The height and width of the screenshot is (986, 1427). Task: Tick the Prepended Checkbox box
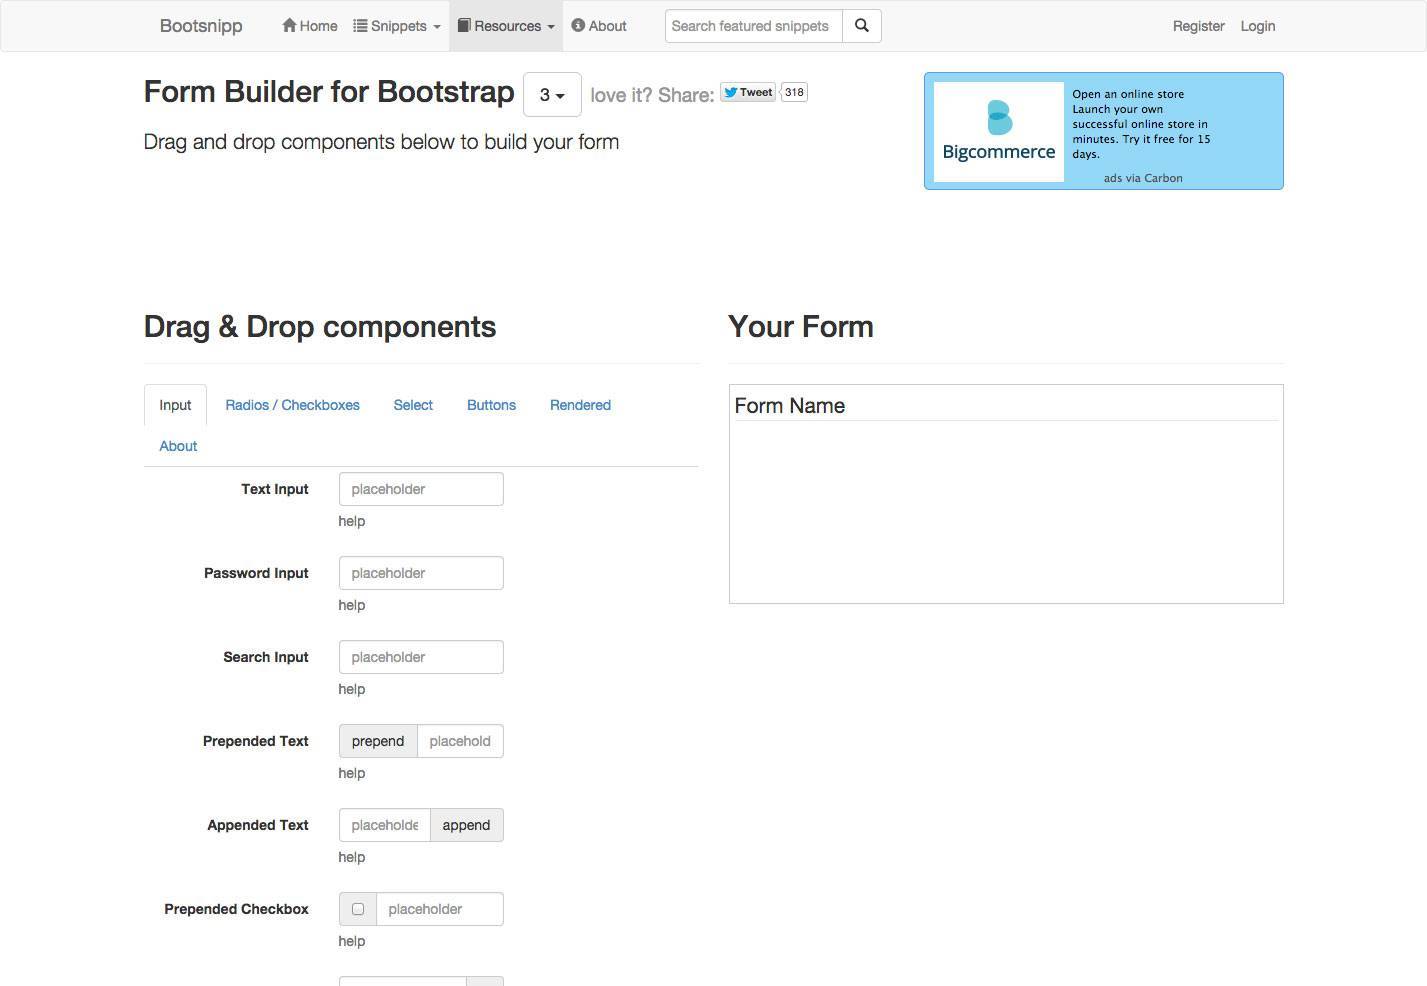[x=358, y=909]
